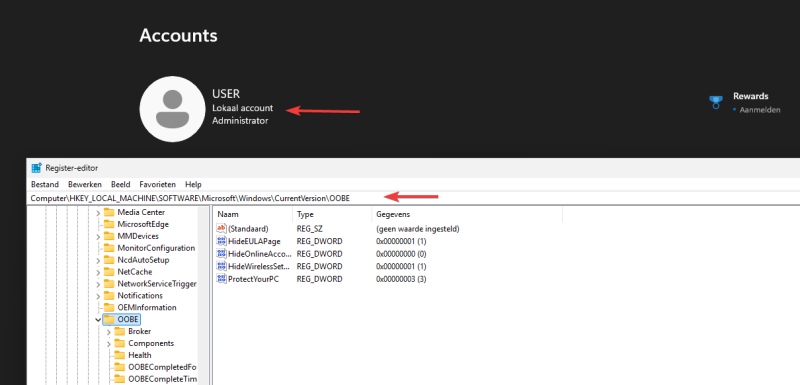The height and width of the screenshot is (385, 800).
Task: Click the Rewards label in Accounts
Action: click(751, 96)
